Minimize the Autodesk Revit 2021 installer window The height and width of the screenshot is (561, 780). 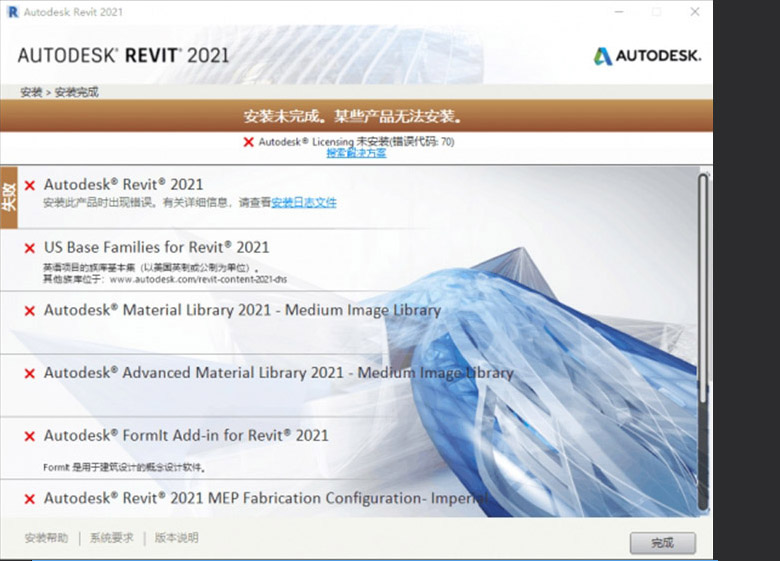pyautogui.click(x=619, y=12)
